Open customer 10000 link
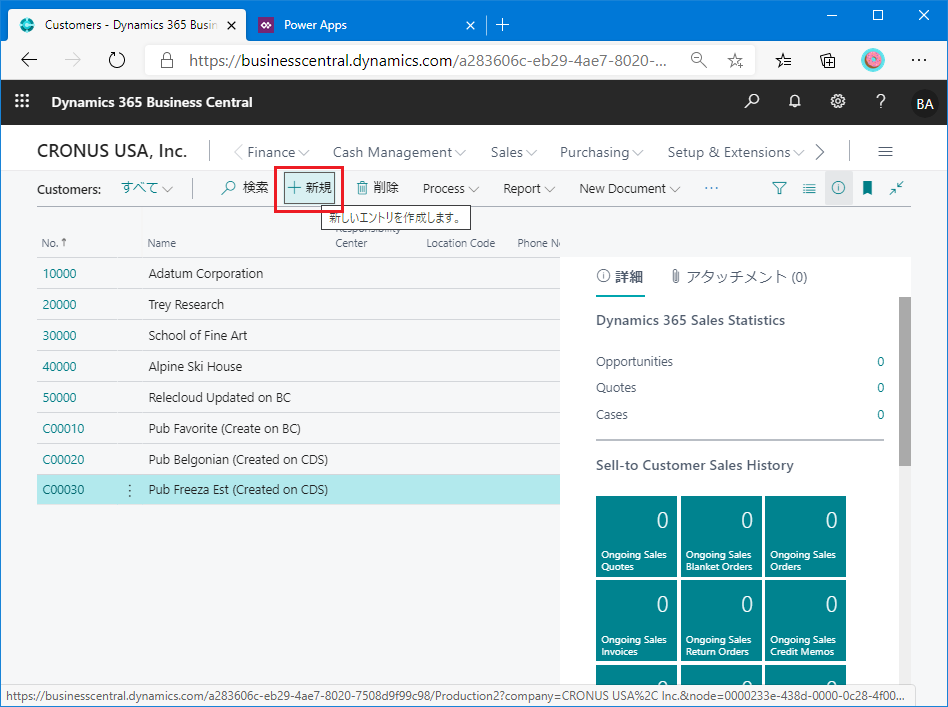Viewport: 948px width, 707px height. (x=59, y=273)
